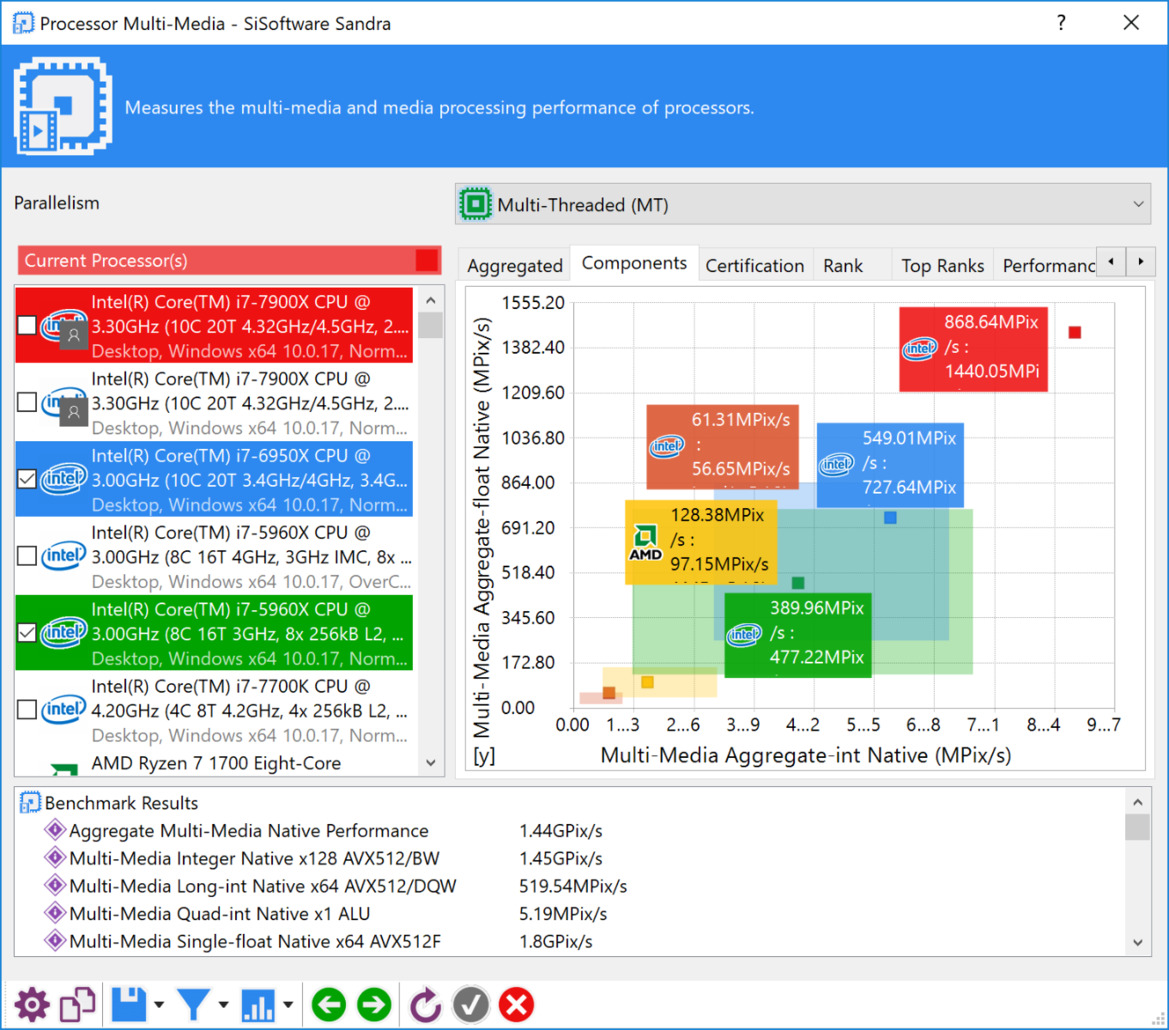Viewport: 1169px width, 1030px height.
Task: Click the blue i7-6950X data point marker
Action: pyautogui.click(x=890, y=517)
